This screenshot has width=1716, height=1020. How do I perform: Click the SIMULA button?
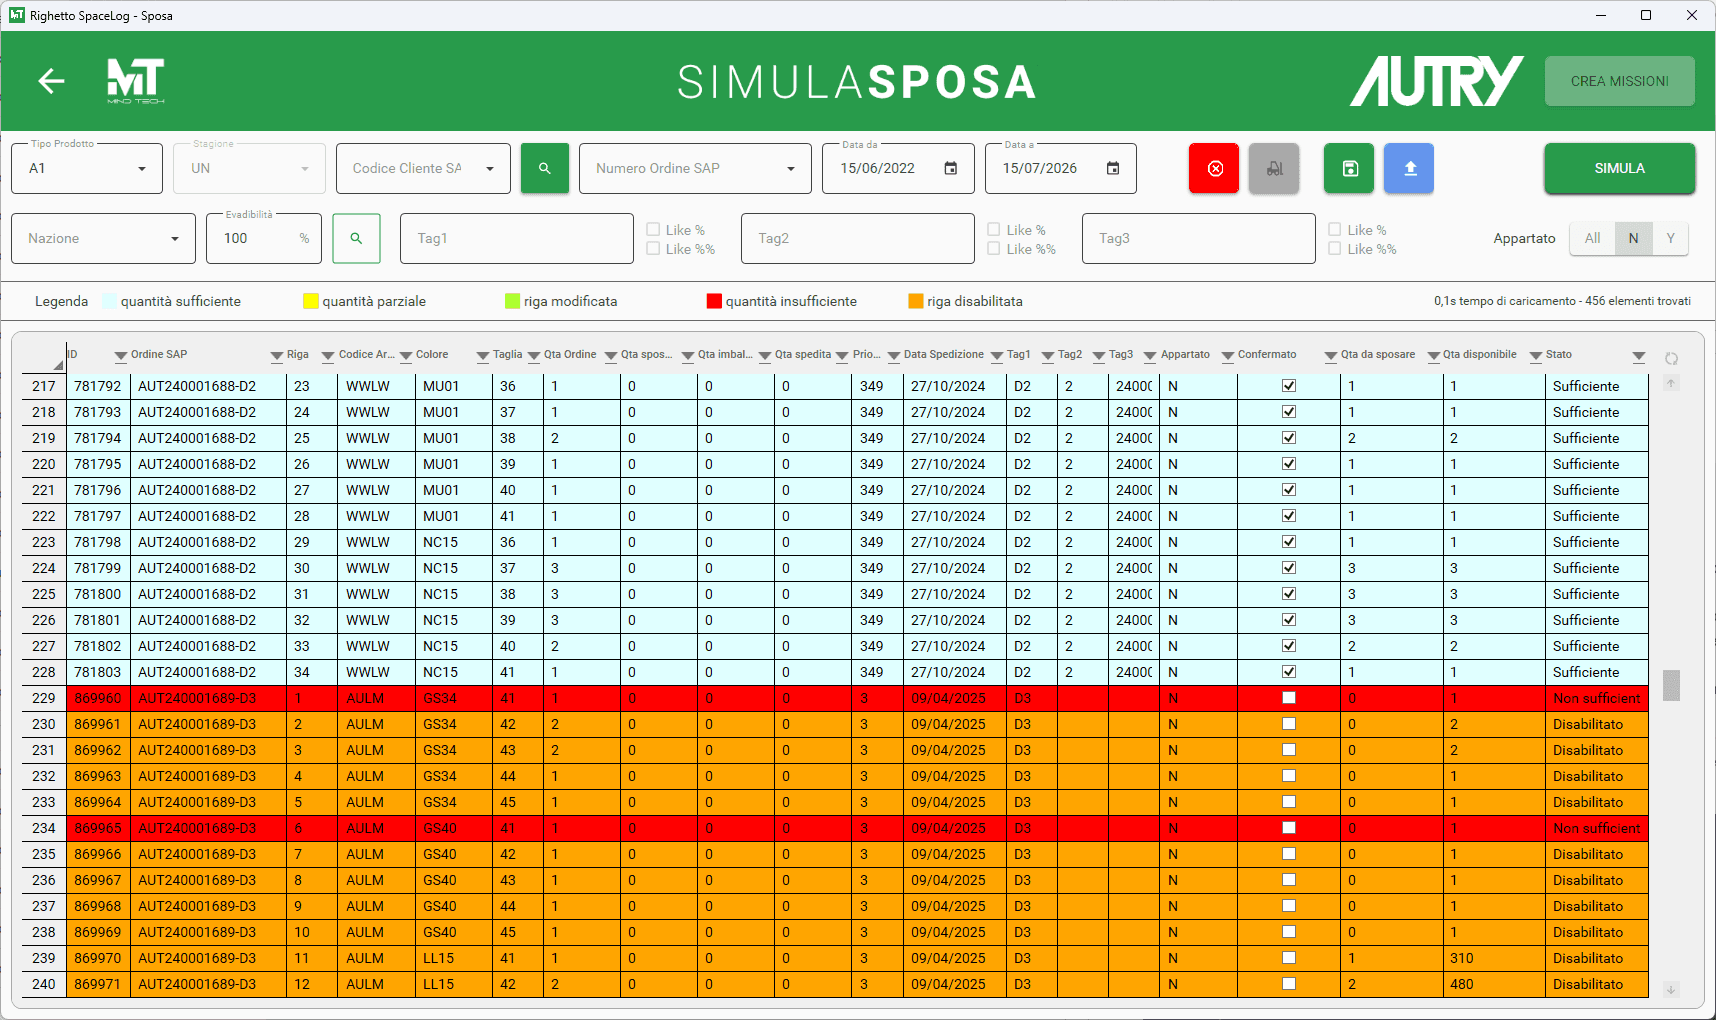point(1619,168)
